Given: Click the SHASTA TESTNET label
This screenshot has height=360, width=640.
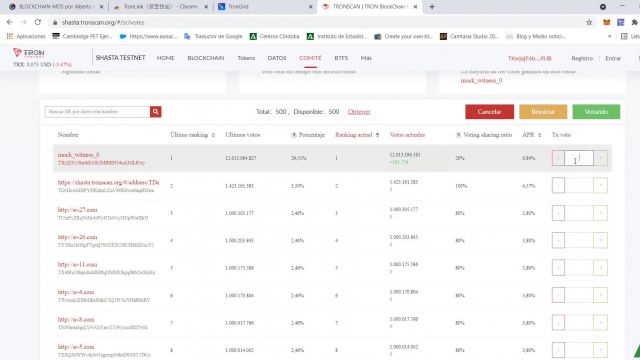Looking at the screenshot, I should click(x=120, y=58).
